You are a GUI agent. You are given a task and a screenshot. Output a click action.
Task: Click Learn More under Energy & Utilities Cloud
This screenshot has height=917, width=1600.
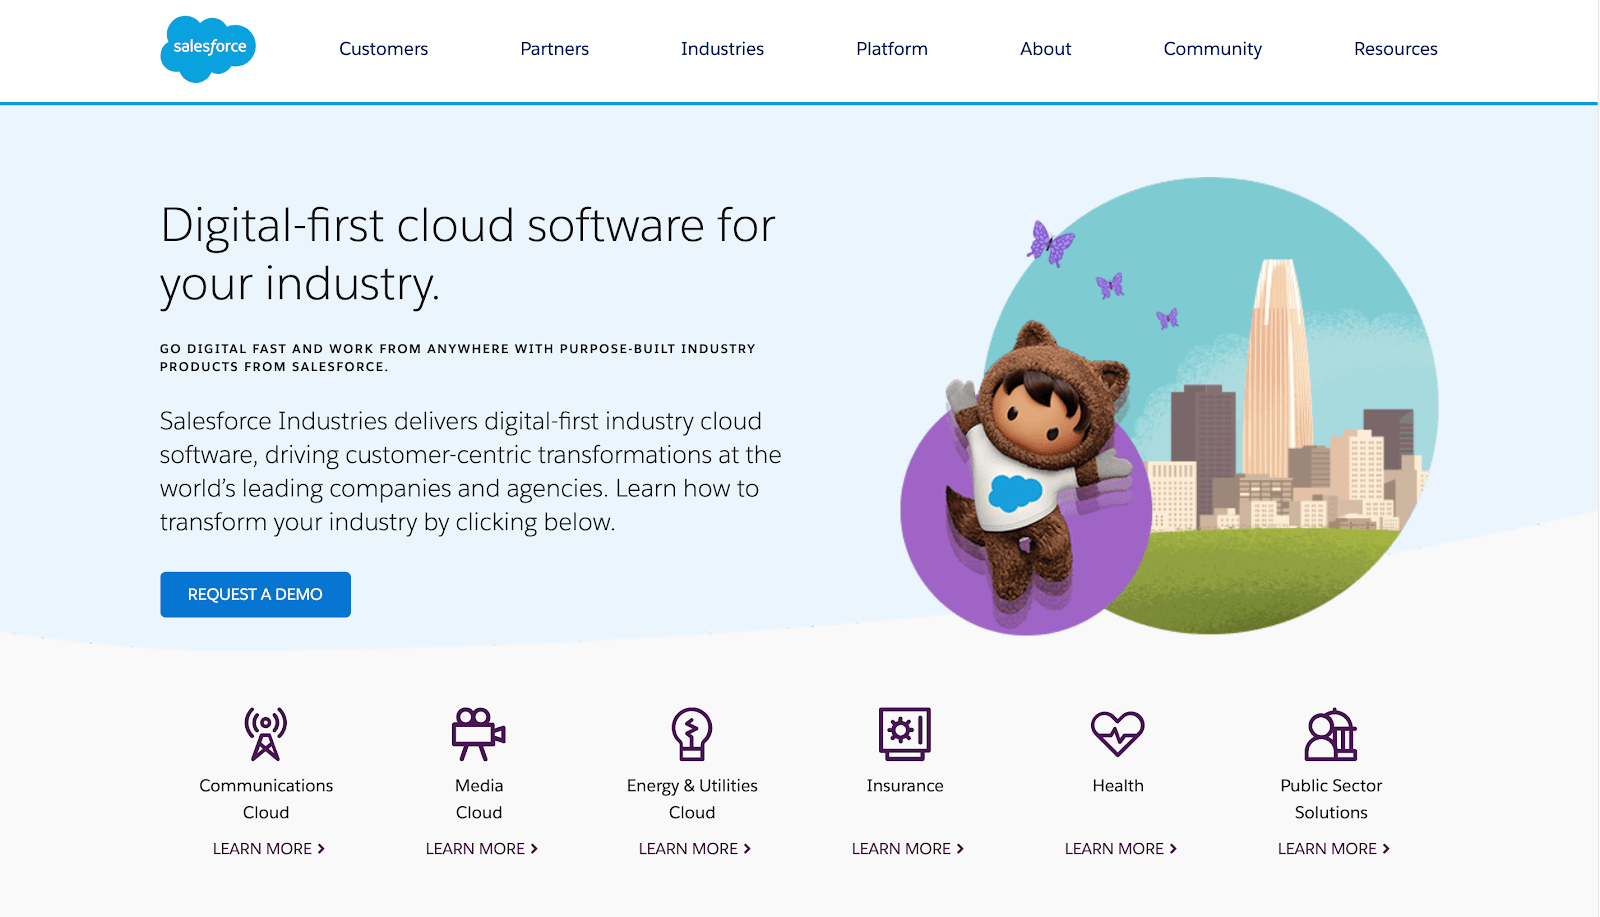pyautogui.click(x=694, y=848)
